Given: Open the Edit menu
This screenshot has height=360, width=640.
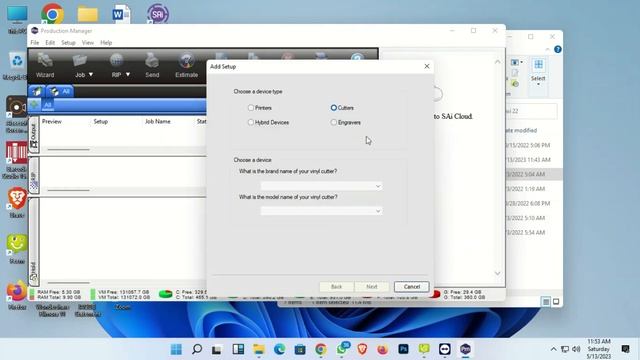Looking at the screenshot, I should click(x=50, y=42).
